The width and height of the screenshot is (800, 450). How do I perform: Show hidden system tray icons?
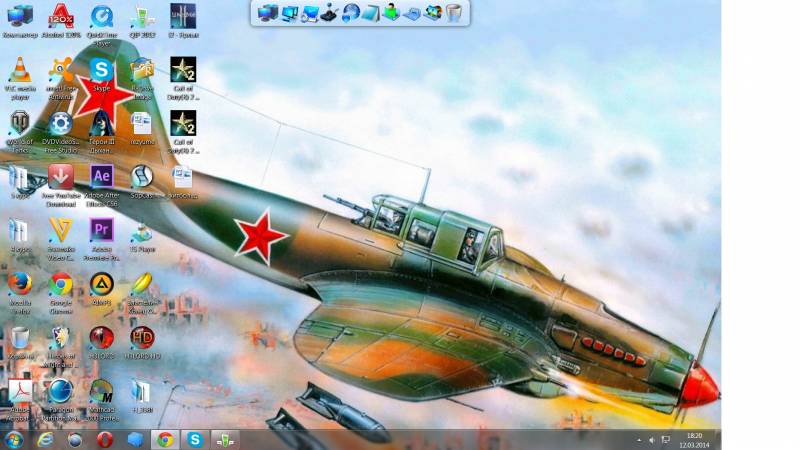pyautogui.click(x=639, y=440)
